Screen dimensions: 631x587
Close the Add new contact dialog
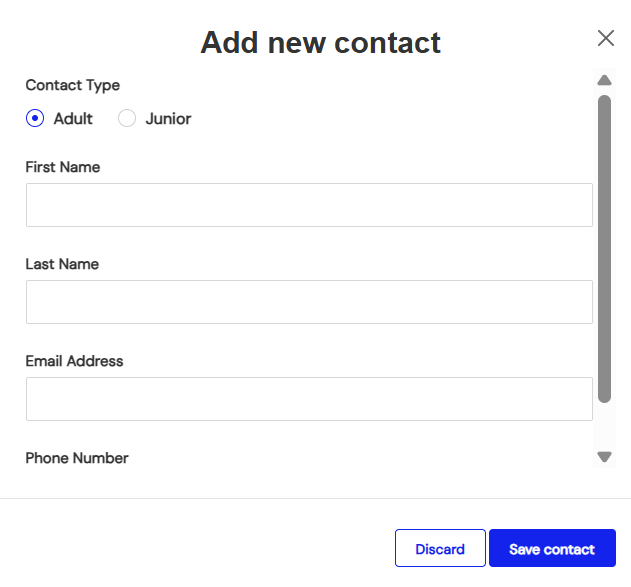click(606, 39)
